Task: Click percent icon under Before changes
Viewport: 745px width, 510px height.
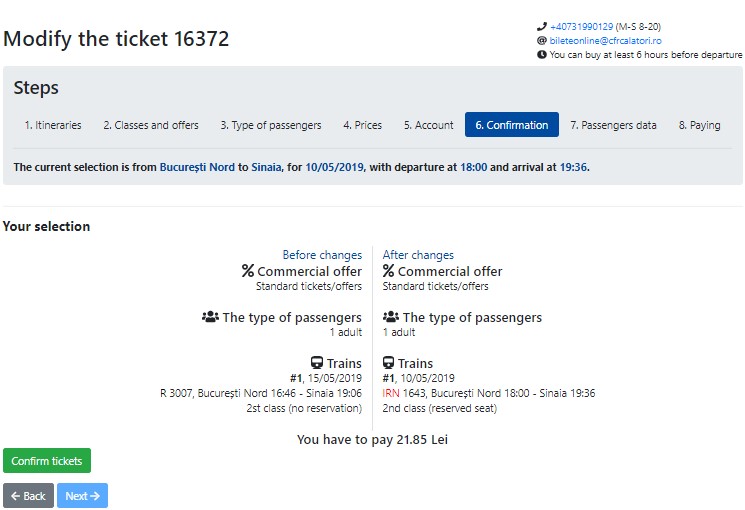Action: tap(248, 271)
